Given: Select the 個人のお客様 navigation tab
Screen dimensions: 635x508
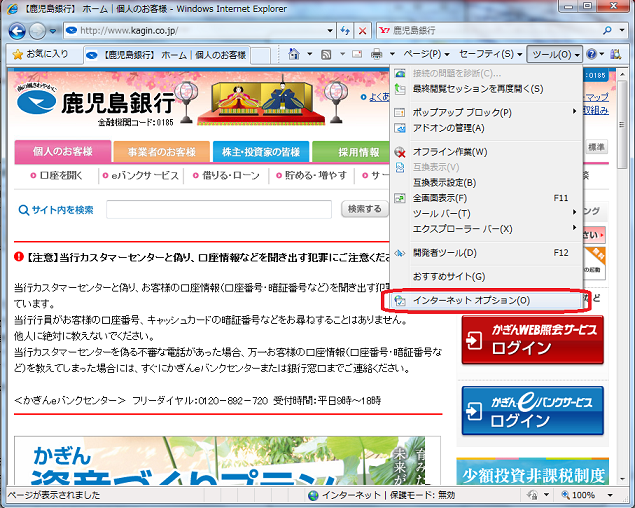Looking at the screenshot, I should point(63,152).
